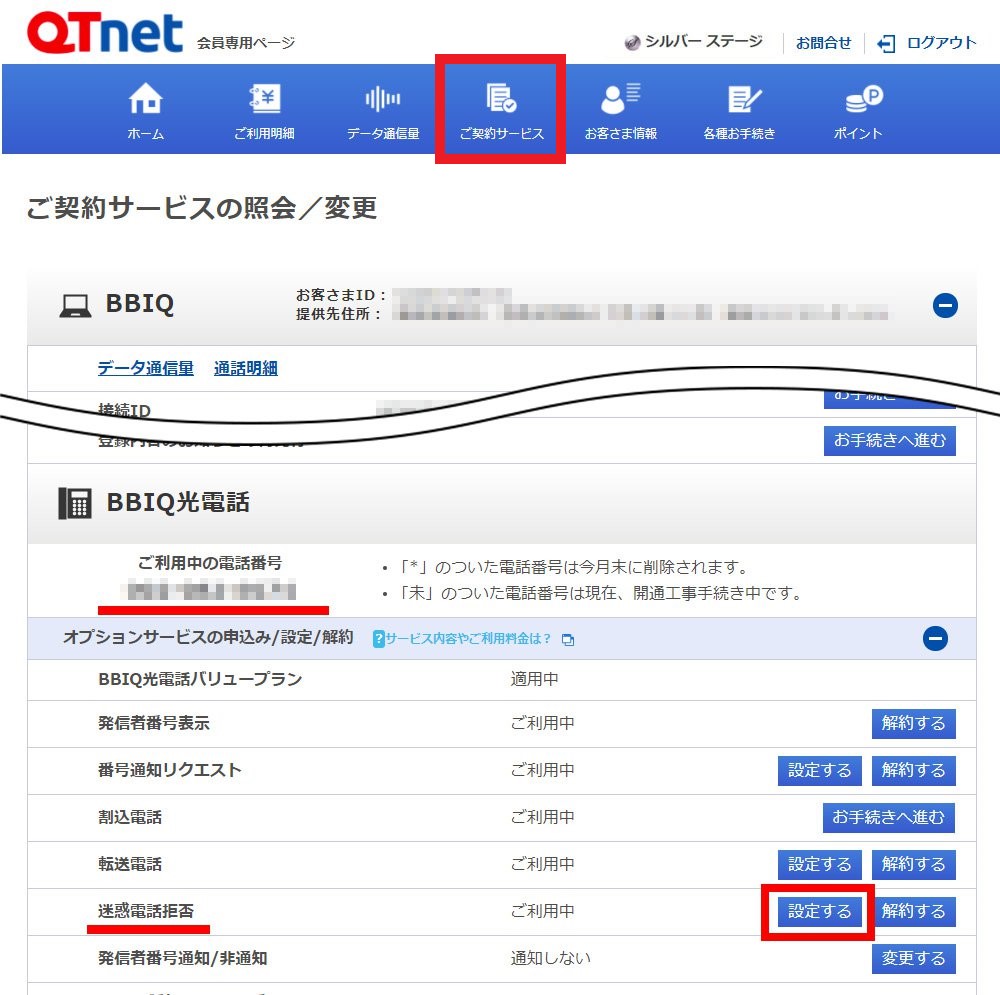Click the 会員専用ページ text

(x=246, y=43)
